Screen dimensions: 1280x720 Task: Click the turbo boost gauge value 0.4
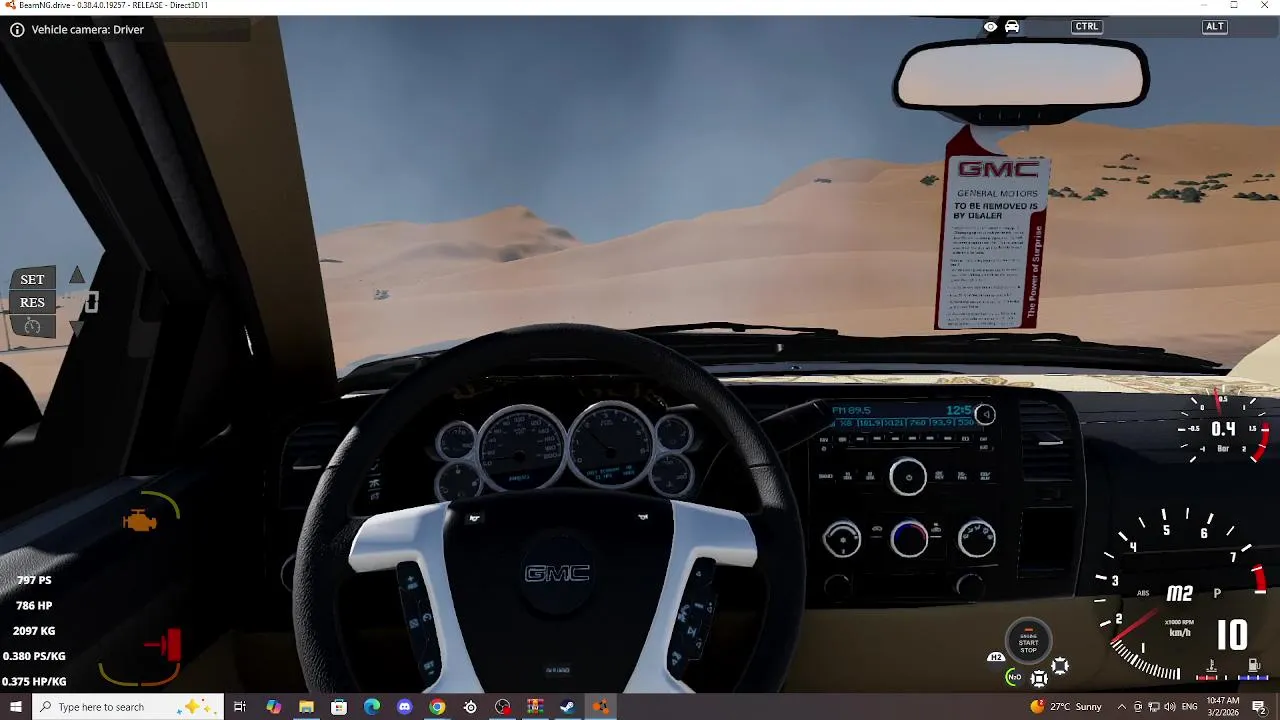[x=1224, y=429]
